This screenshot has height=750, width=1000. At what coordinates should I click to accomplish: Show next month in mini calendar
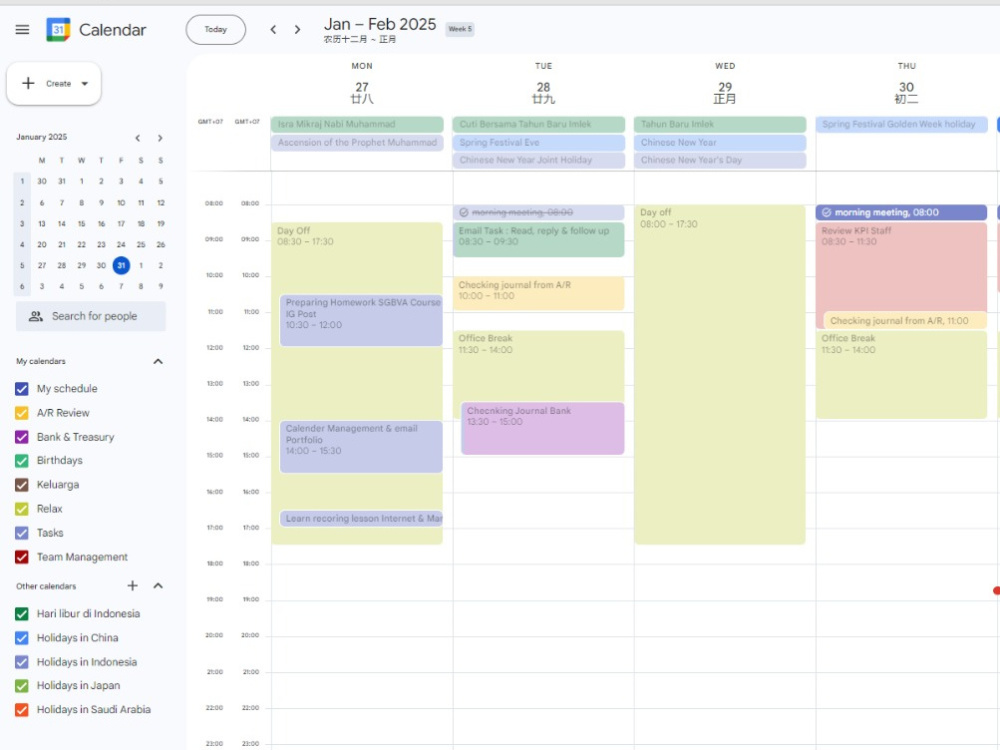coord(160,138)
